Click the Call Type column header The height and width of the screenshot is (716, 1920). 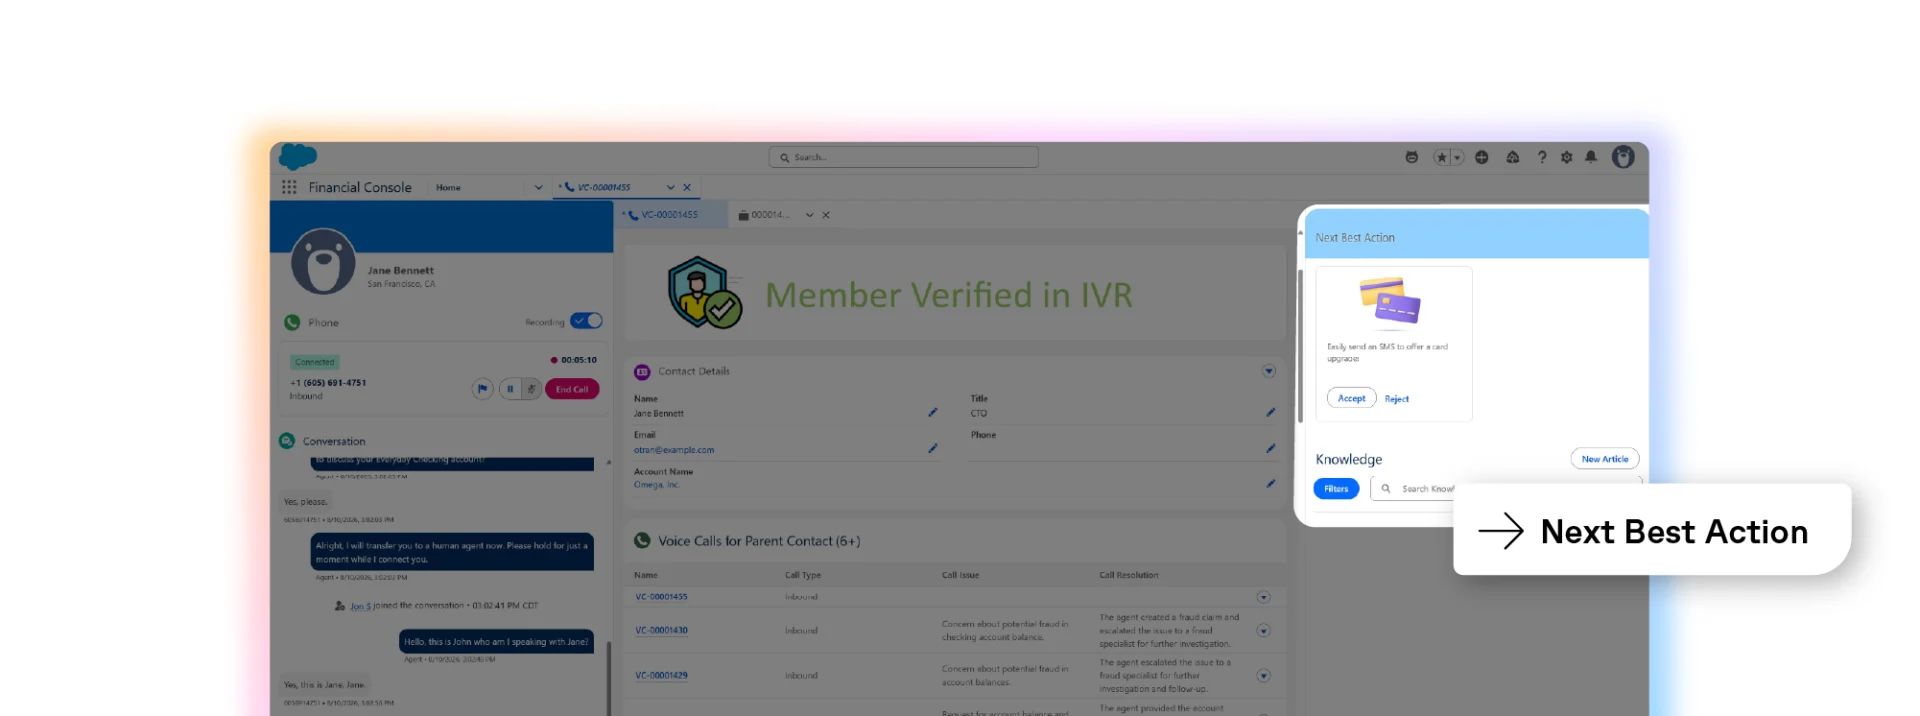tap(803, 575)
